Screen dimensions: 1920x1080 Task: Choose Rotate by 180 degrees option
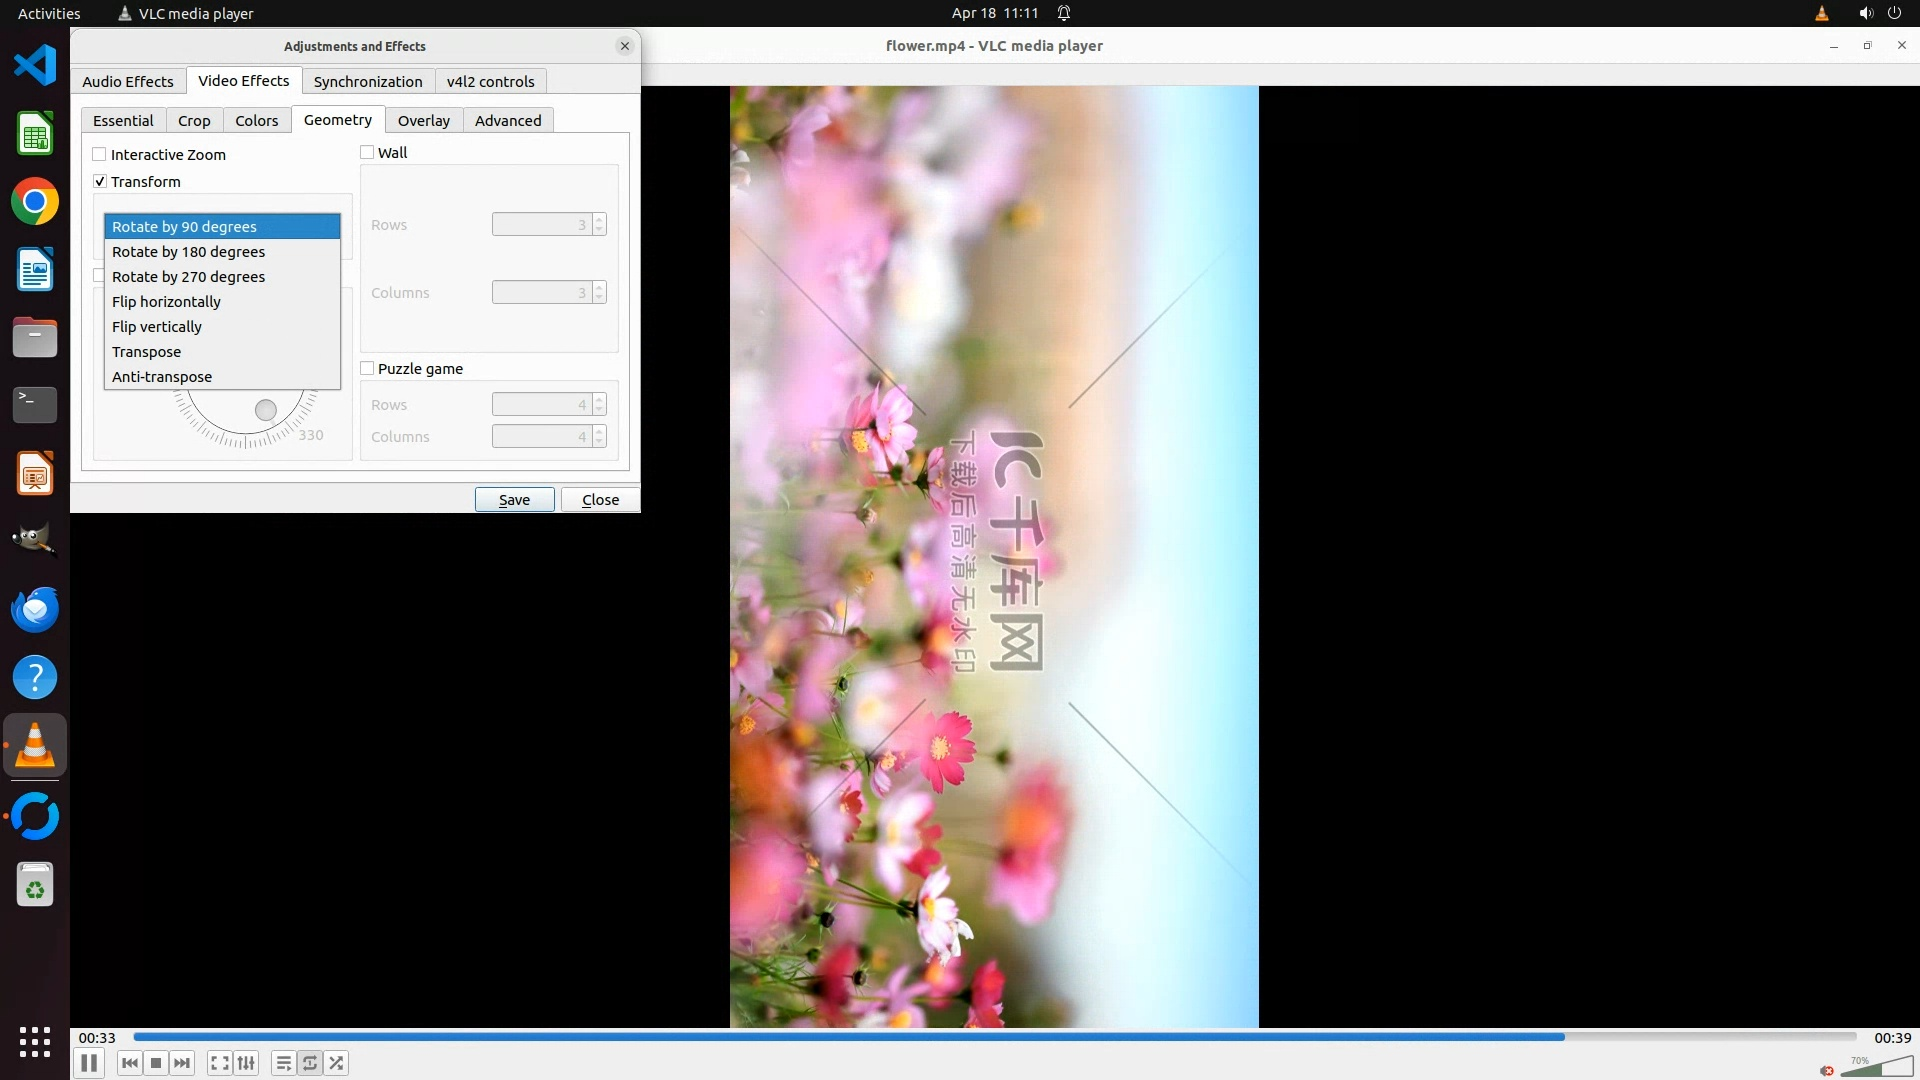(188, 252)
